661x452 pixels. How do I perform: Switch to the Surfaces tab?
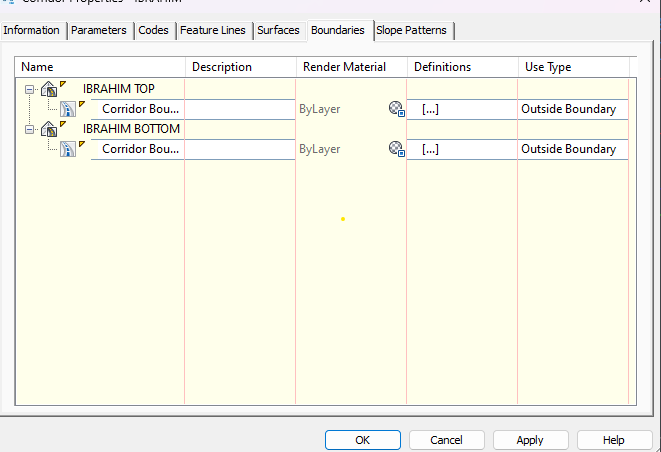pyautogui.click(x=278, y=30)
